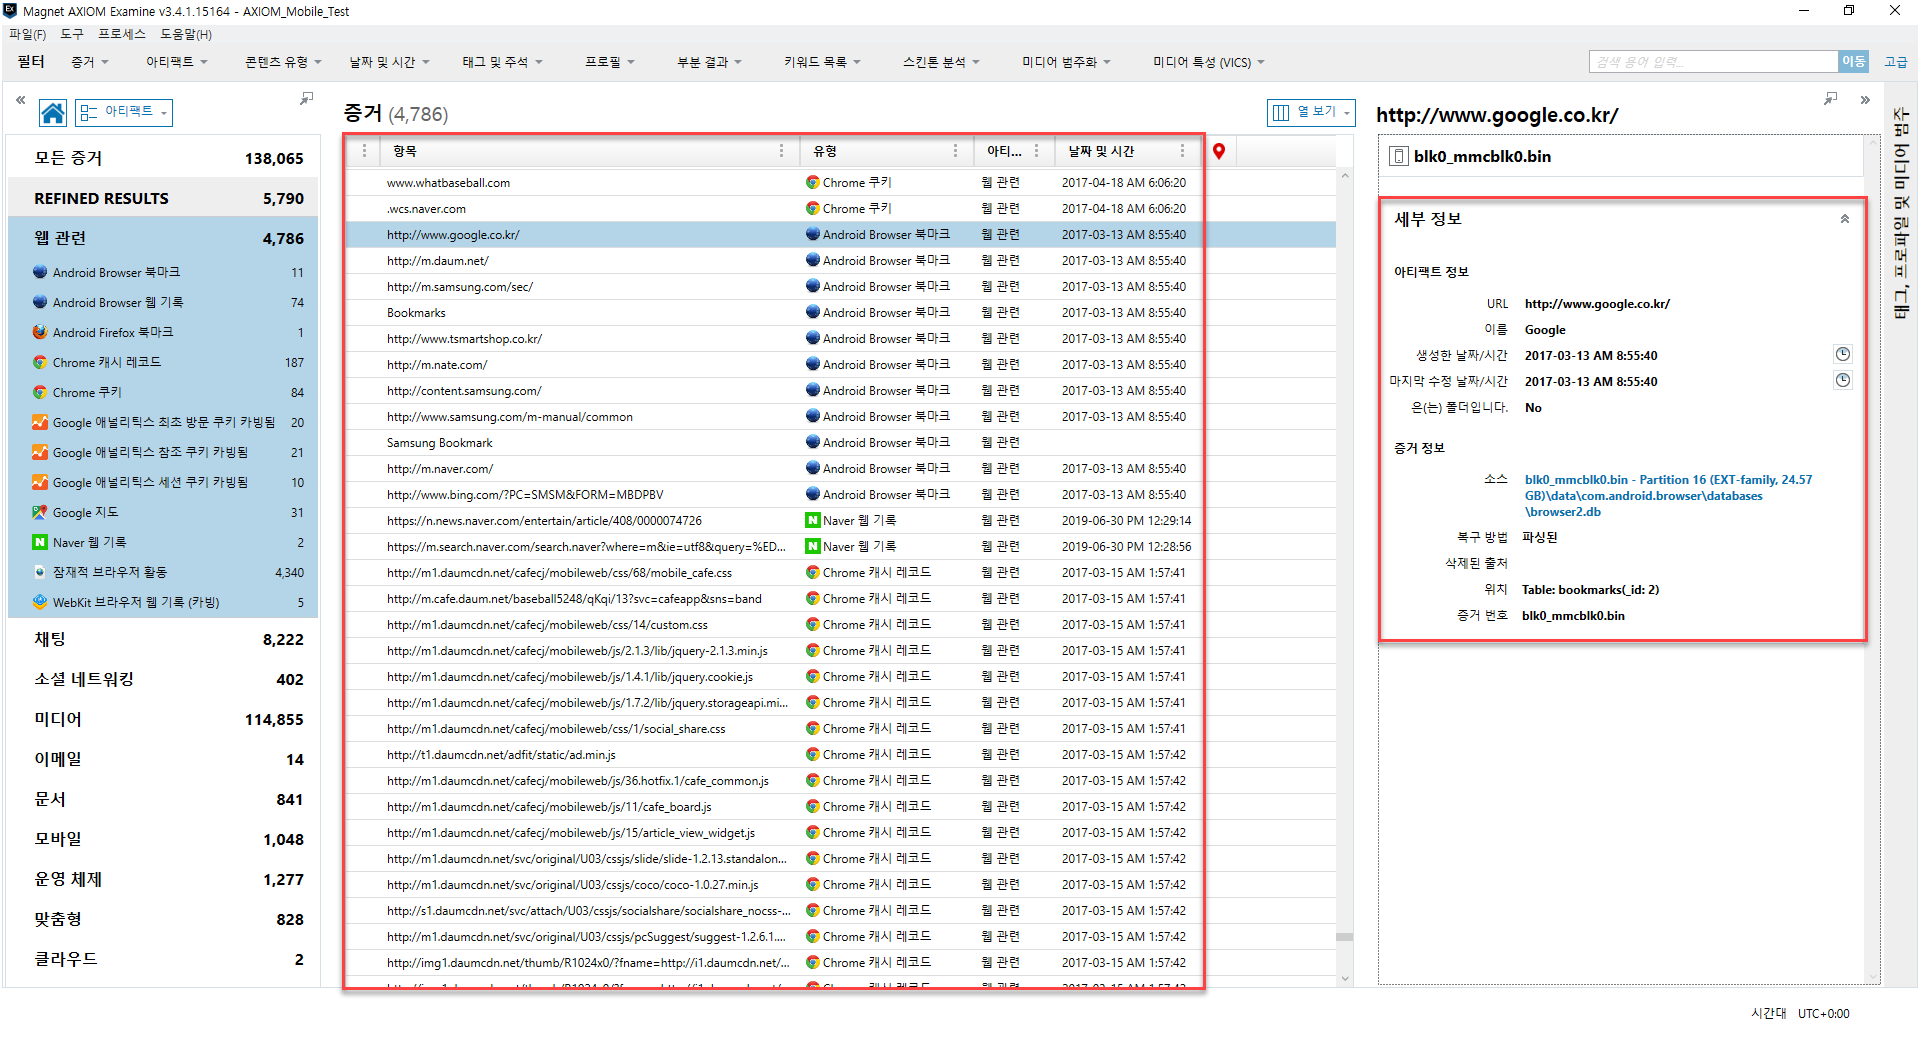The width and height of the screenshot is (1920, 1040).
Task: Click the 이동 search button
Action: coord(1853,62)
